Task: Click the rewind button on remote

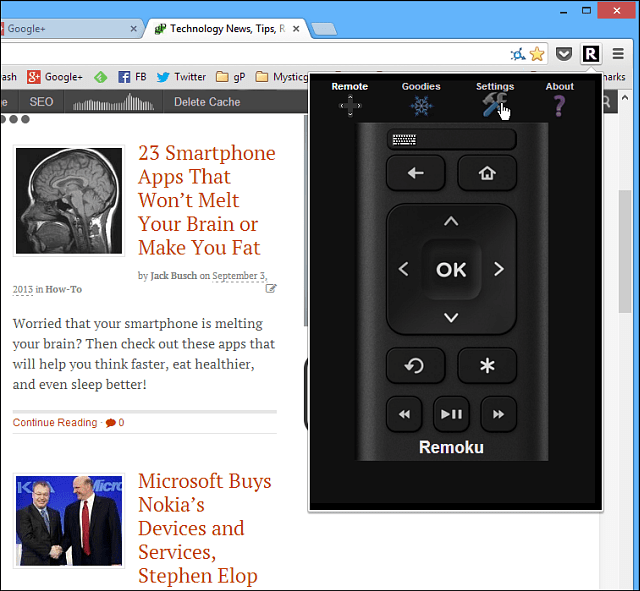Action: click(404, 414)
